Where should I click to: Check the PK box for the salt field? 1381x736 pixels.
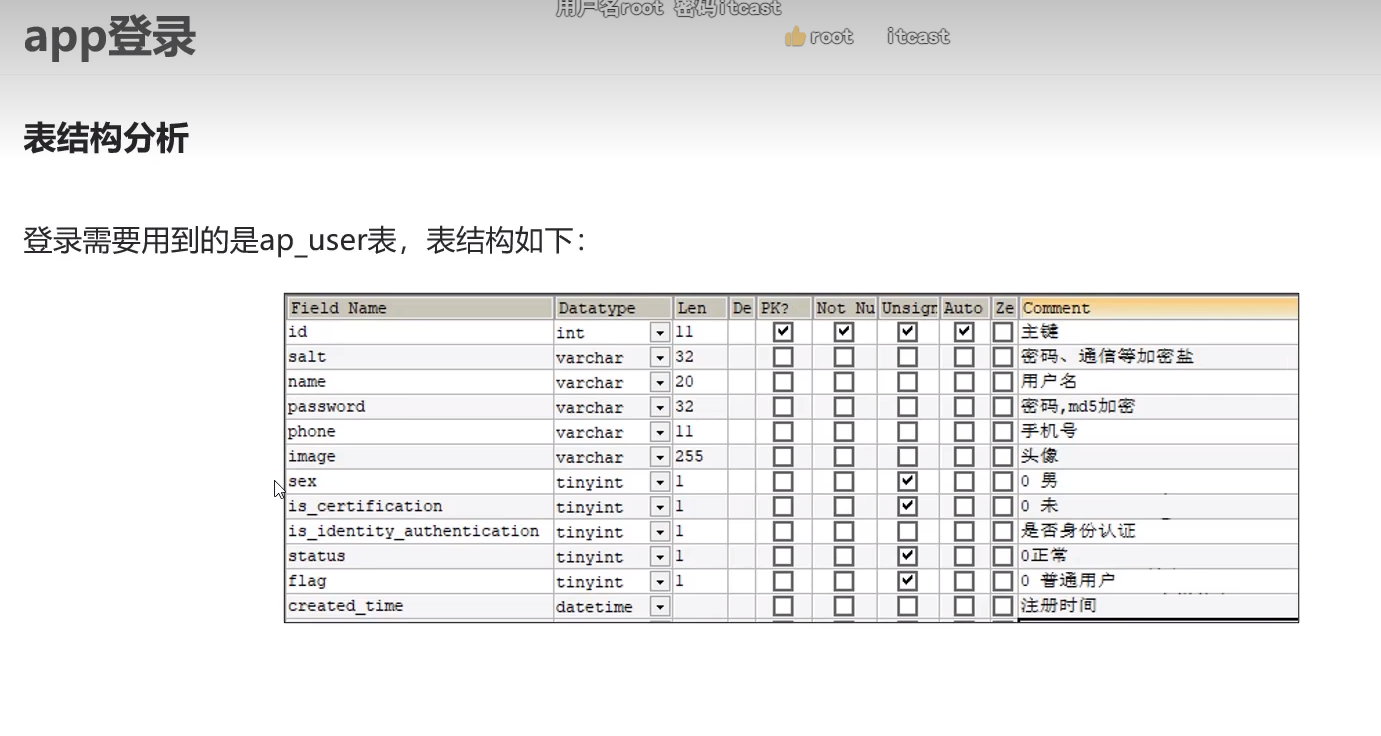[783, 357]
